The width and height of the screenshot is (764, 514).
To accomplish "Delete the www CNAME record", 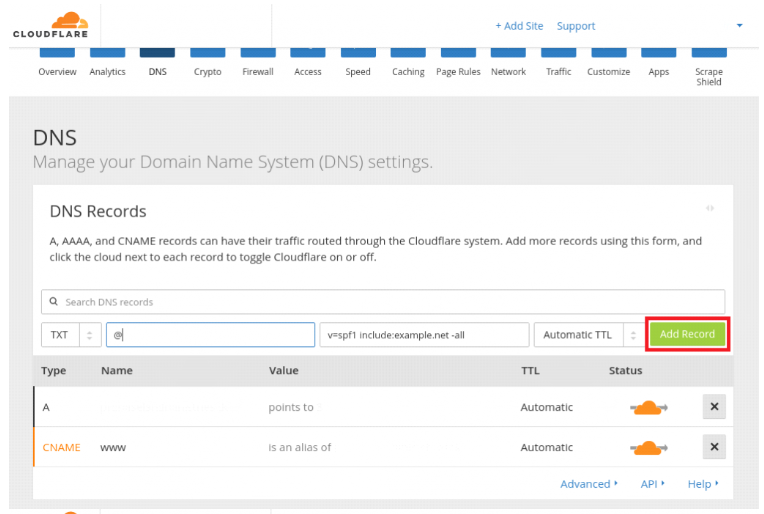I will click(714, 447).
